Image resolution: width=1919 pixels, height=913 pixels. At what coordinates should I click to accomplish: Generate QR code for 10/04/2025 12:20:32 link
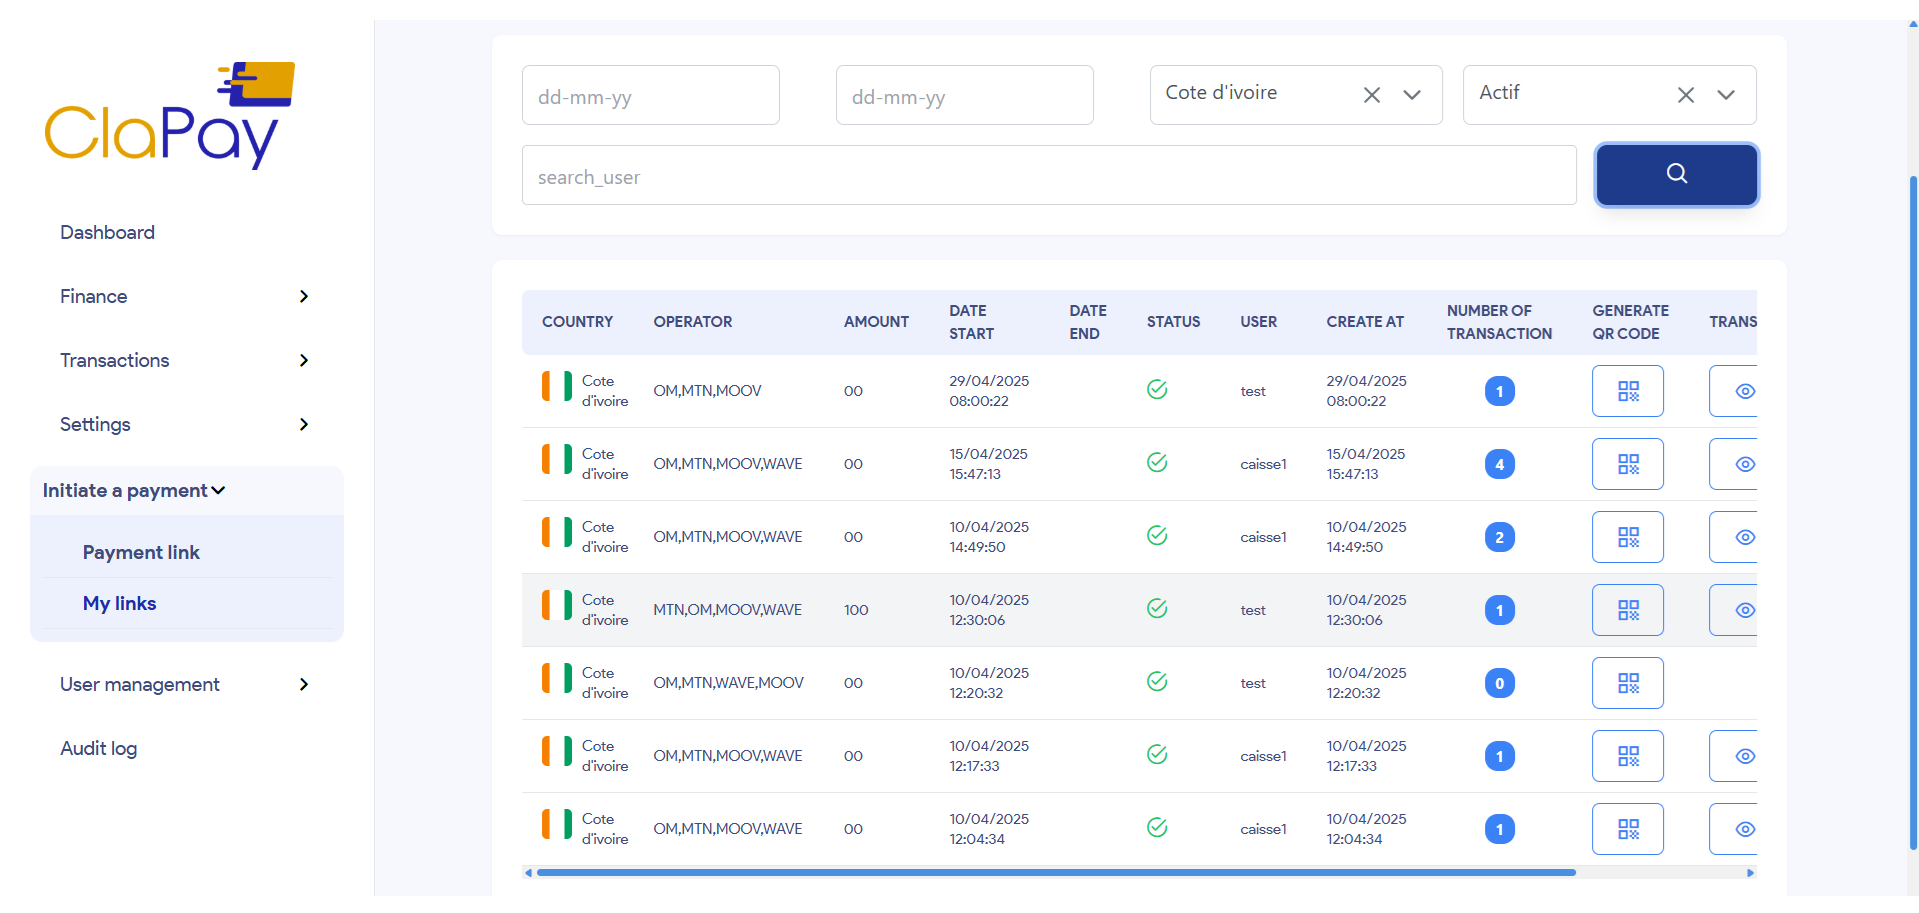[x=1627, y=683]
